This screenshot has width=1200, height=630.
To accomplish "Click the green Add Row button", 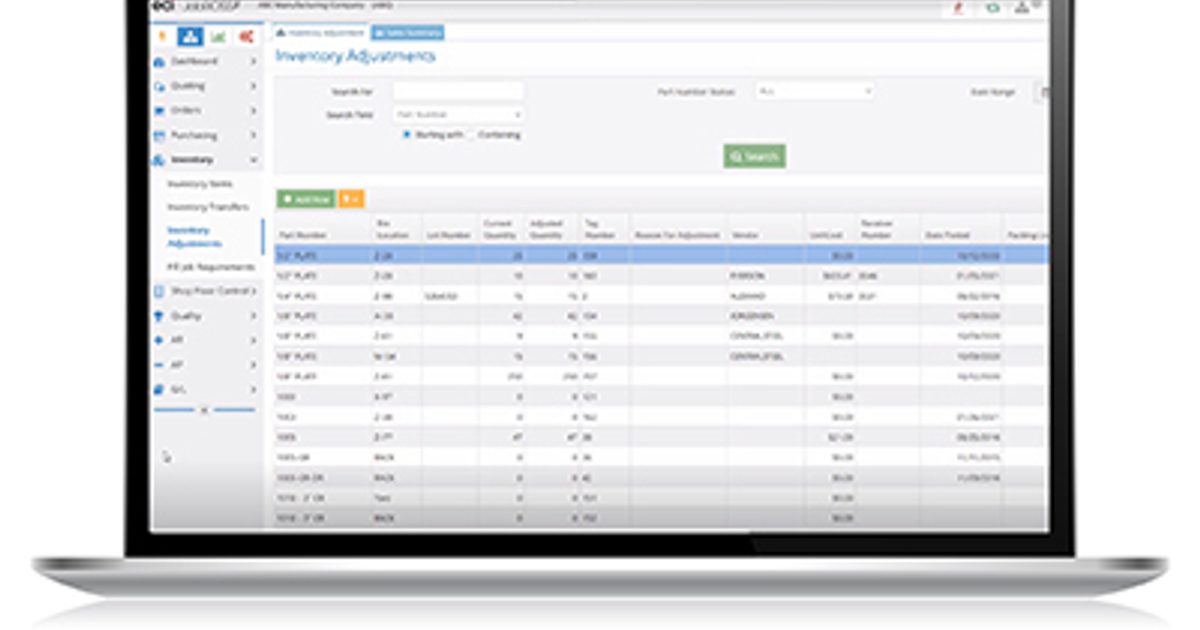I will point(306,200).
